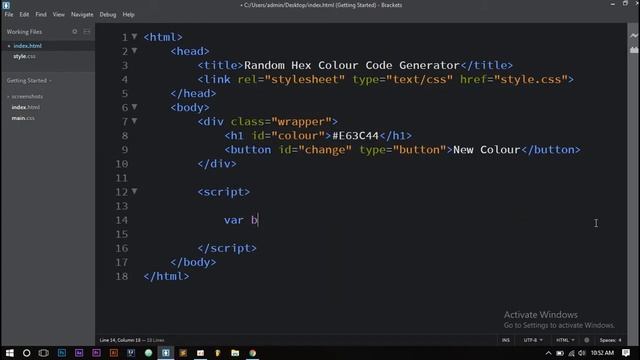
Task: Expand the screenshots folder
Action: pyautogui.click(x=25, y=97)
